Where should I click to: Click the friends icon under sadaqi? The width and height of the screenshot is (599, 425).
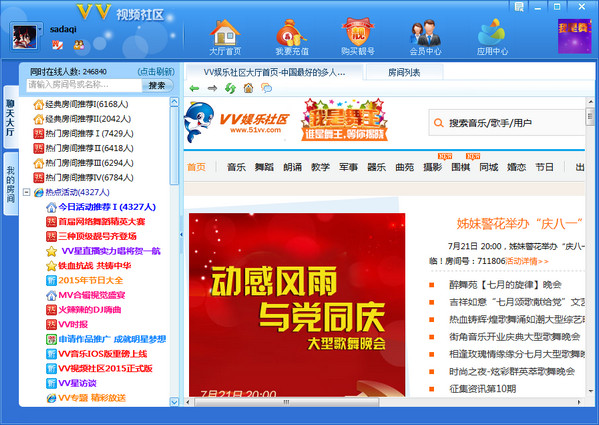[x=79, y=45]
